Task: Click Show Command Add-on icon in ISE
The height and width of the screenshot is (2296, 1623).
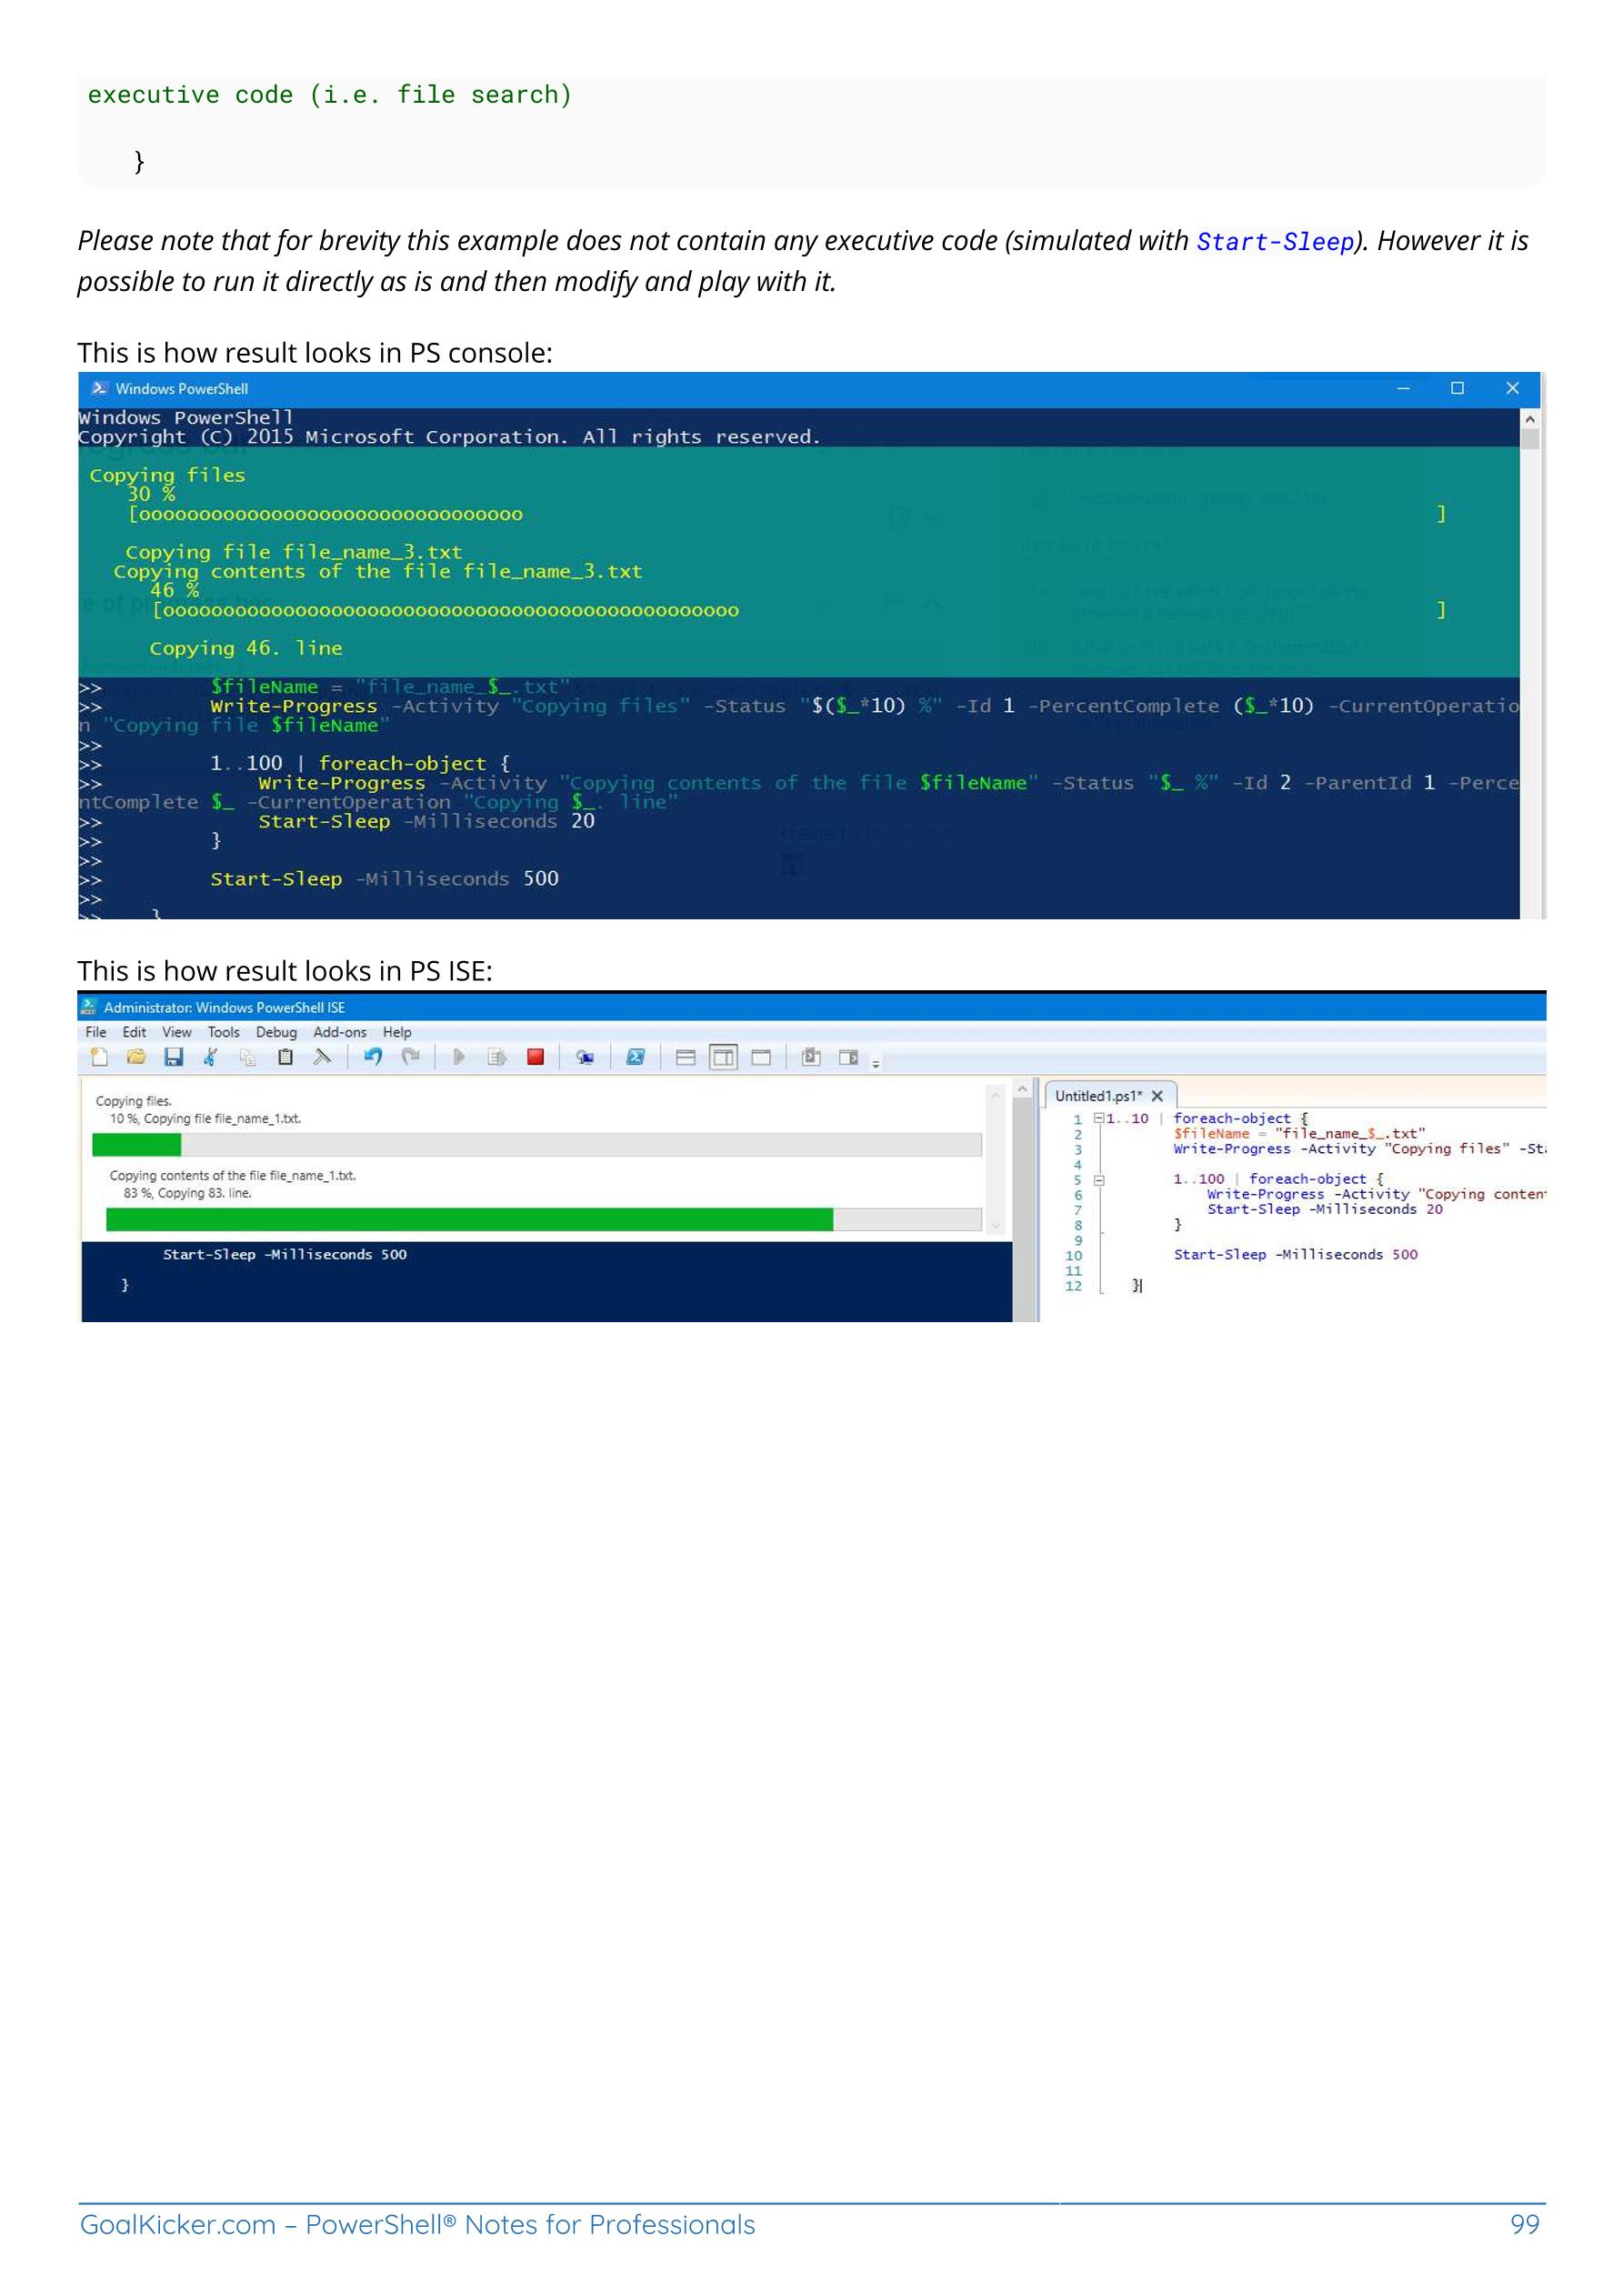Action: click(848, 1057)
